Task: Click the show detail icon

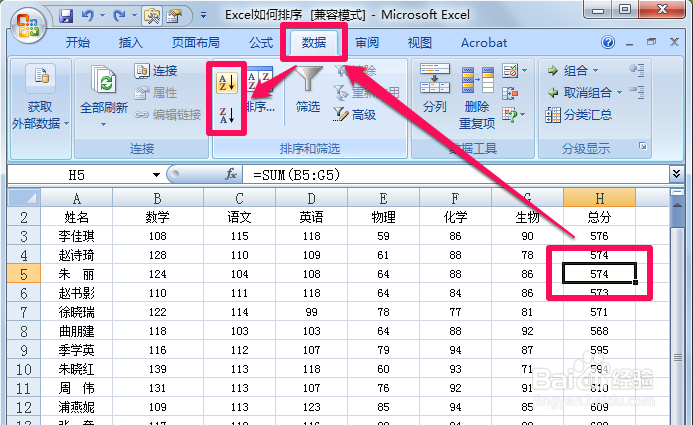Action: (x=637, y=70)
